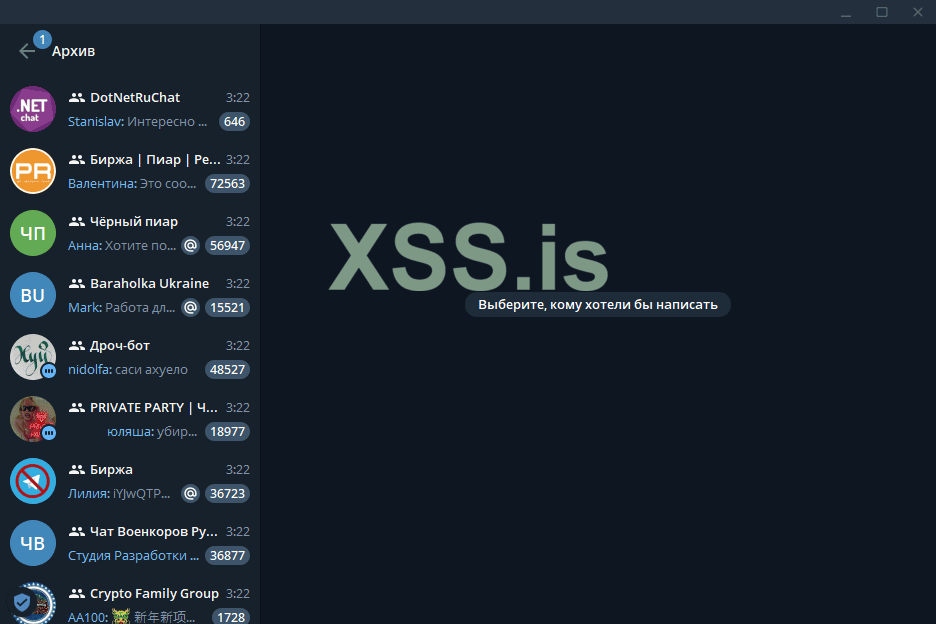Click Студия Разработки message preview

click(x=133, y=556)
